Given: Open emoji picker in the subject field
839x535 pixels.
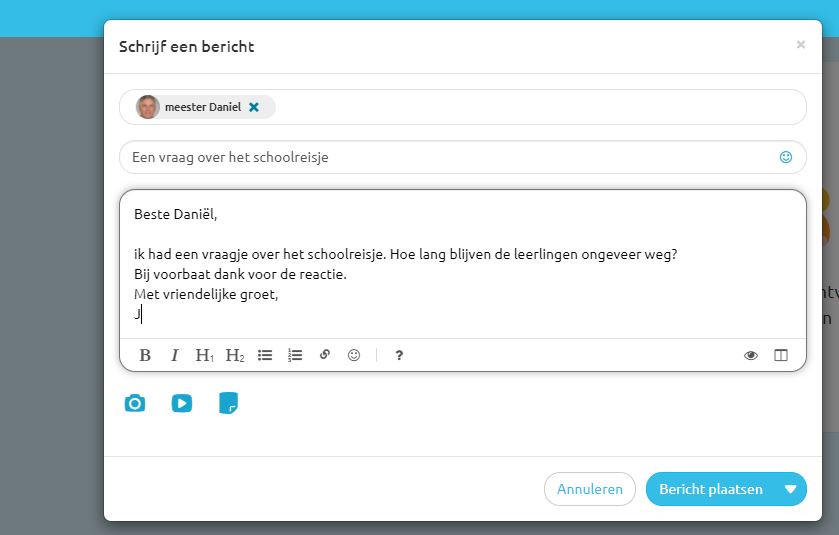Looking at the screenshot, I should click(x=785, y=157).
